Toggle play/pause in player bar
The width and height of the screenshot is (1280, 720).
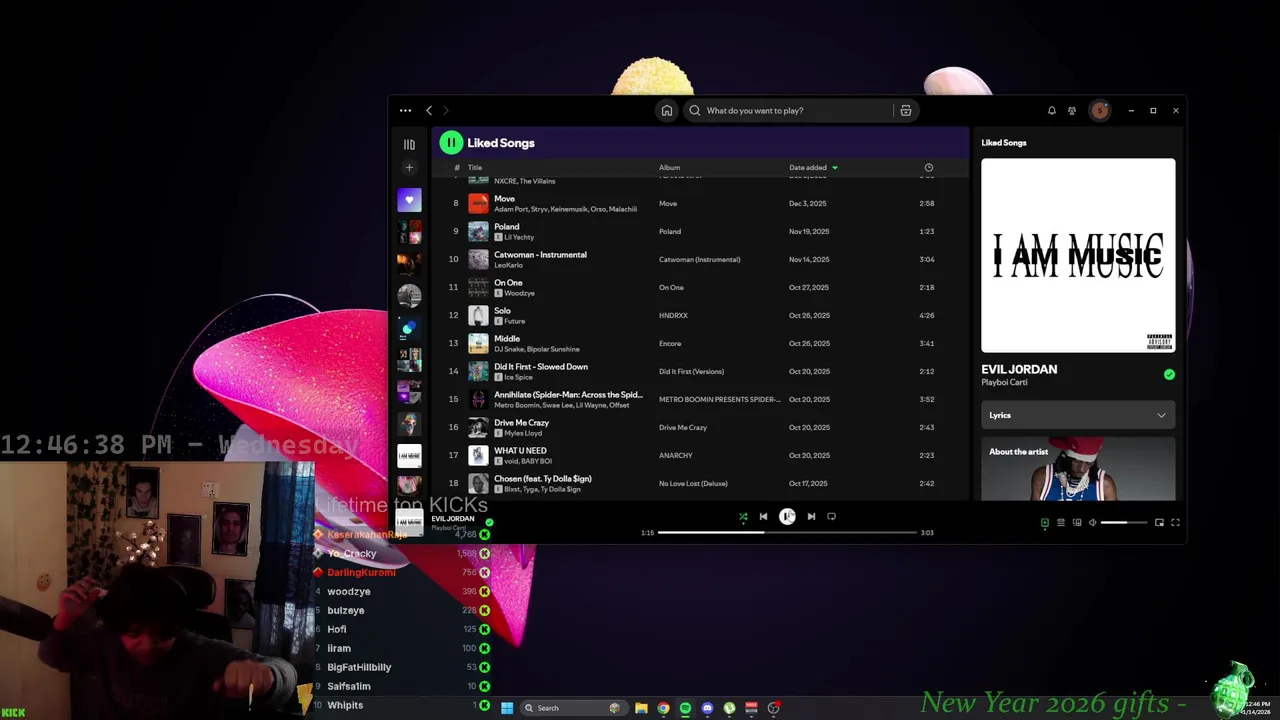(787, 516)
